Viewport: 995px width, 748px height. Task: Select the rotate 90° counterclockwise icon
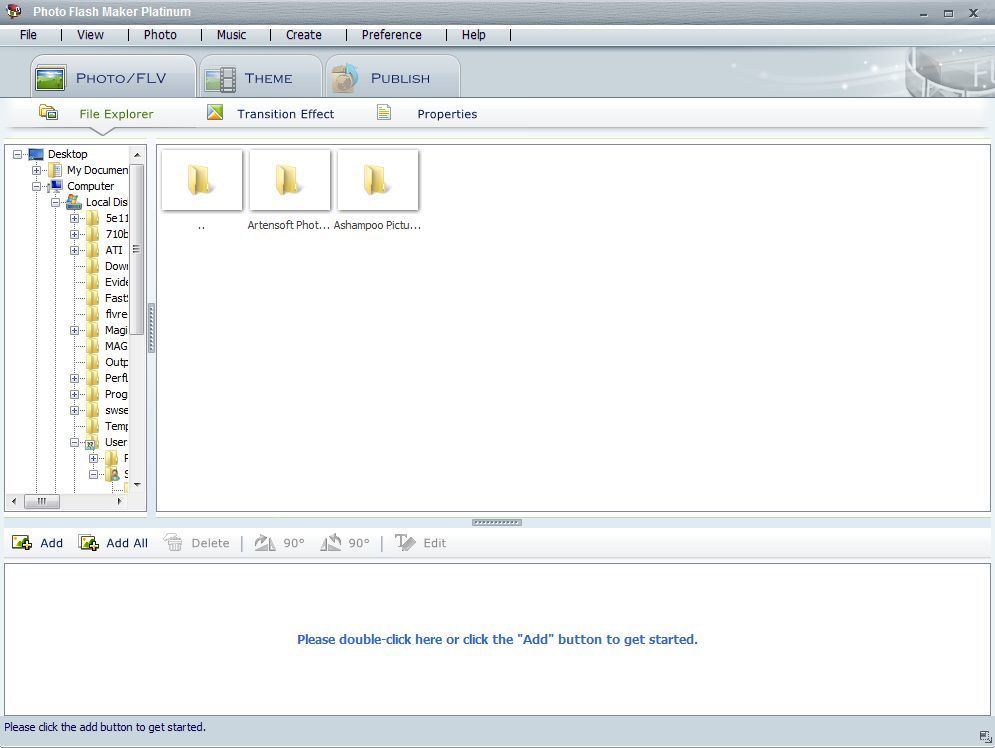[333, 542]
